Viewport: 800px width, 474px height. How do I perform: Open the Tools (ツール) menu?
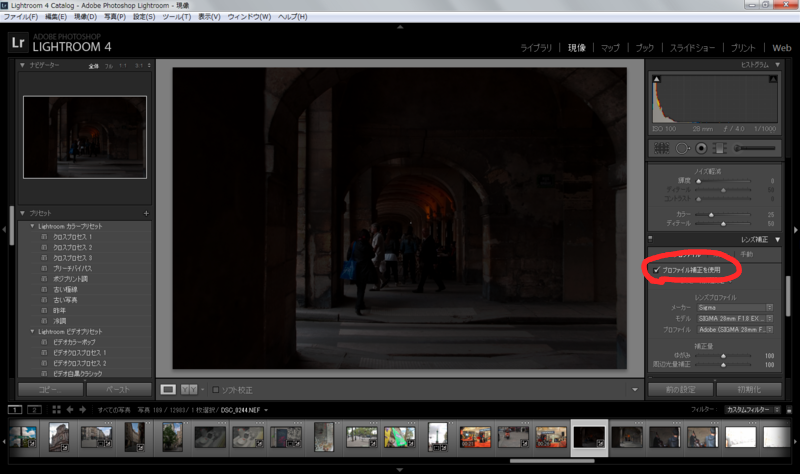pos(177,17)
